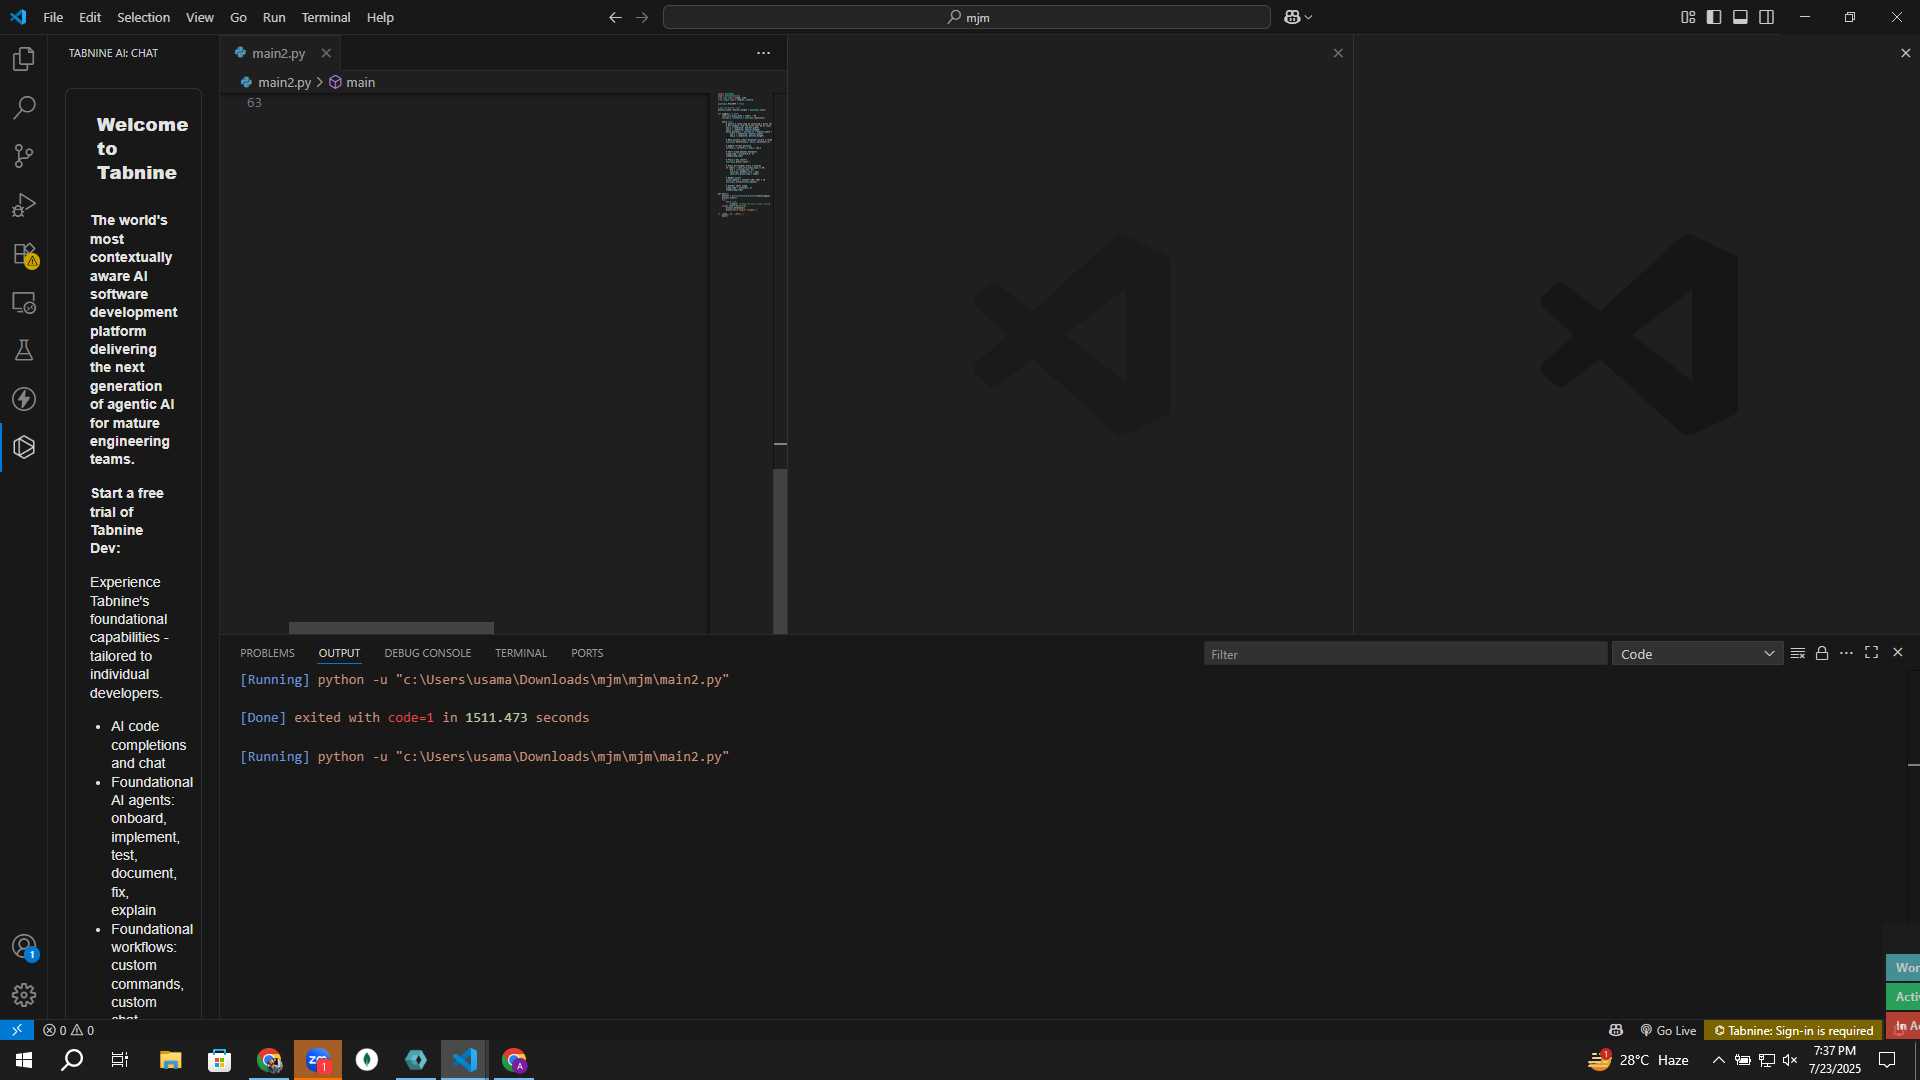Open the Remote Explorer view

coord(24,302)
